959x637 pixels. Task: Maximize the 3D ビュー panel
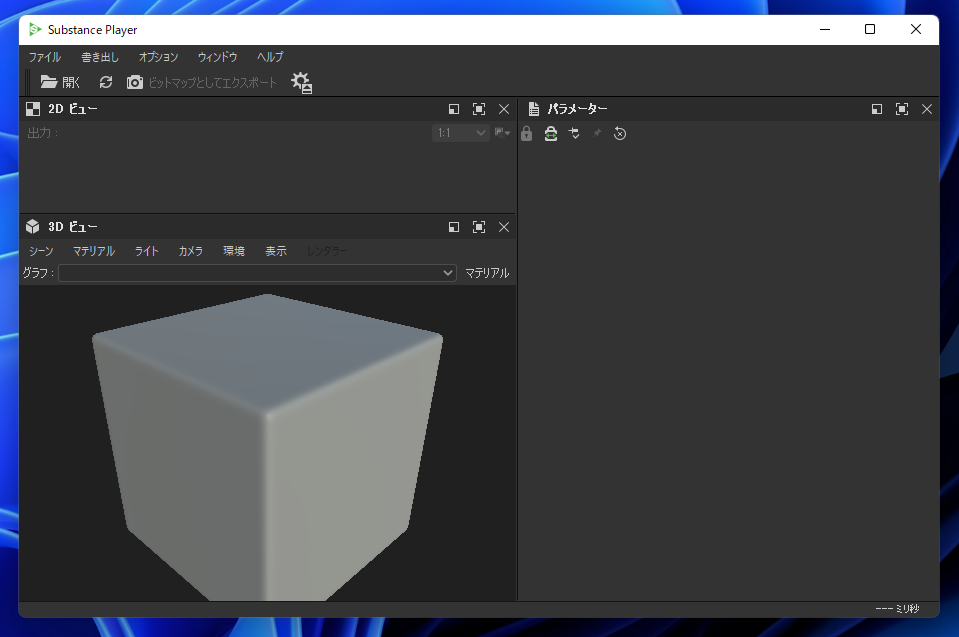[x=479, y=227]
